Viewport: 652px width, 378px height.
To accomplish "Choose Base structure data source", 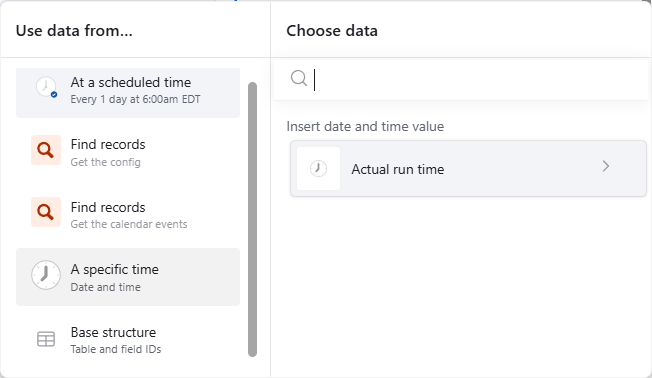I will tap(128, 340).
